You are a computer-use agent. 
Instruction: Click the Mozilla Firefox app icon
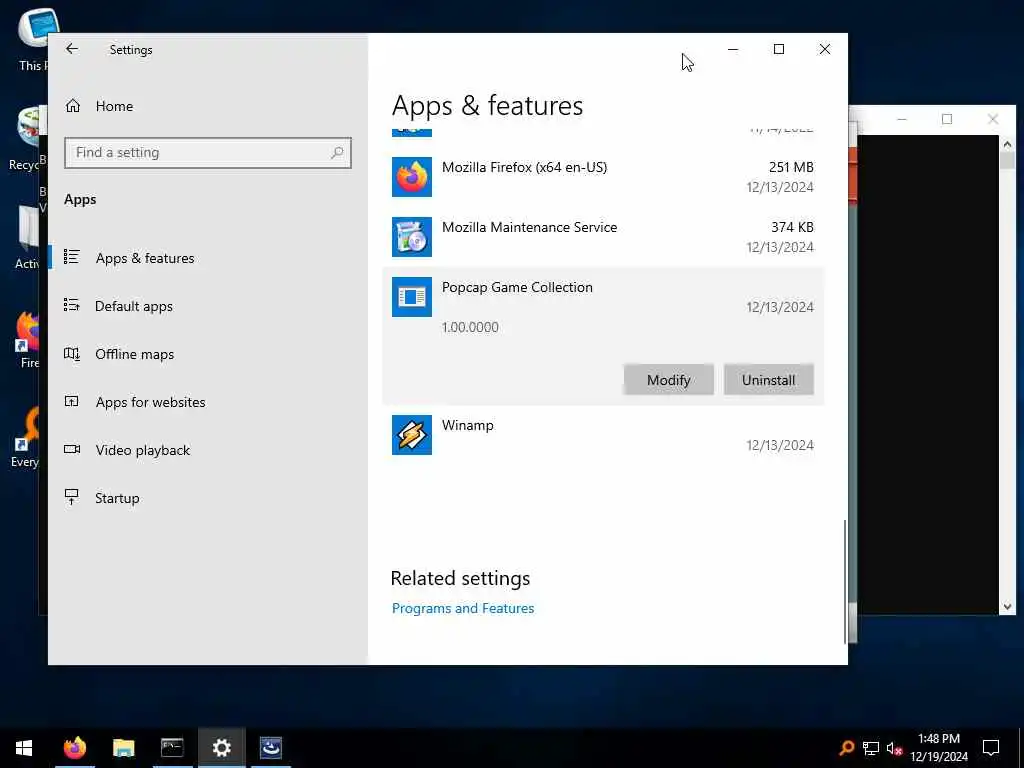click(x=411, y=177)
